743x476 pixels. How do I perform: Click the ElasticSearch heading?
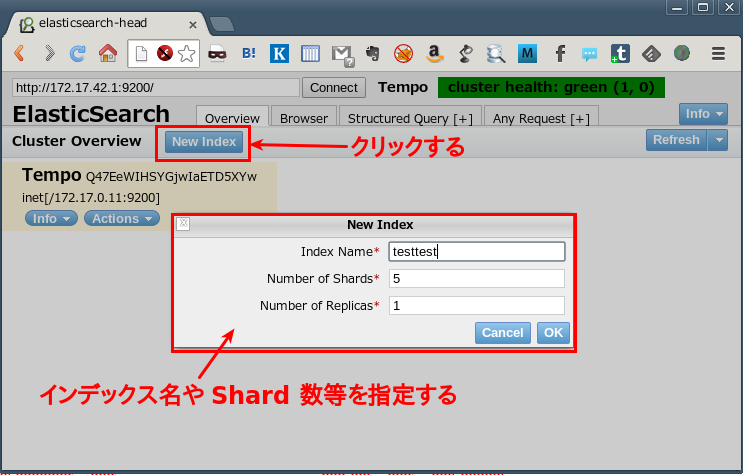pyautogui.click(x=91, y=114)
